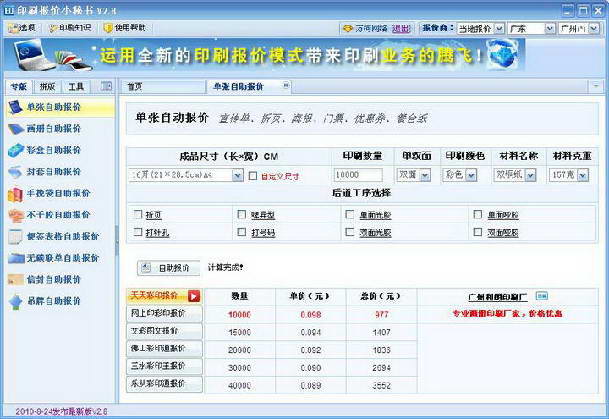The width and height of the screenshot is (609, 419).
Task: Select the 天天彩印报价 vendor button
Action: click(x=164, y=296)
